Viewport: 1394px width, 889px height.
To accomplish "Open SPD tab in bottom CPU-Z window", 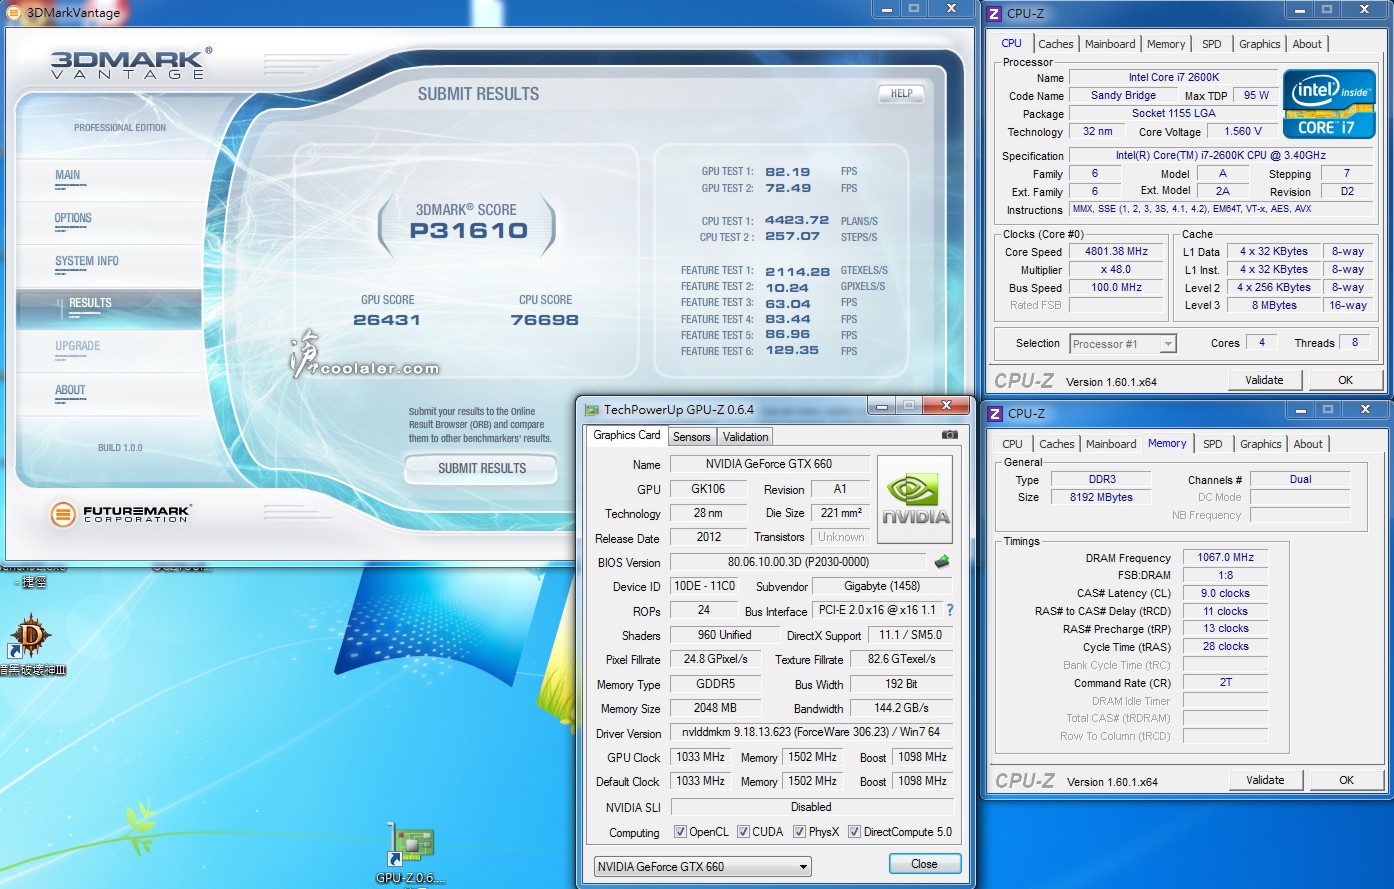I will pyautogui.click(x=1213, y=444).
